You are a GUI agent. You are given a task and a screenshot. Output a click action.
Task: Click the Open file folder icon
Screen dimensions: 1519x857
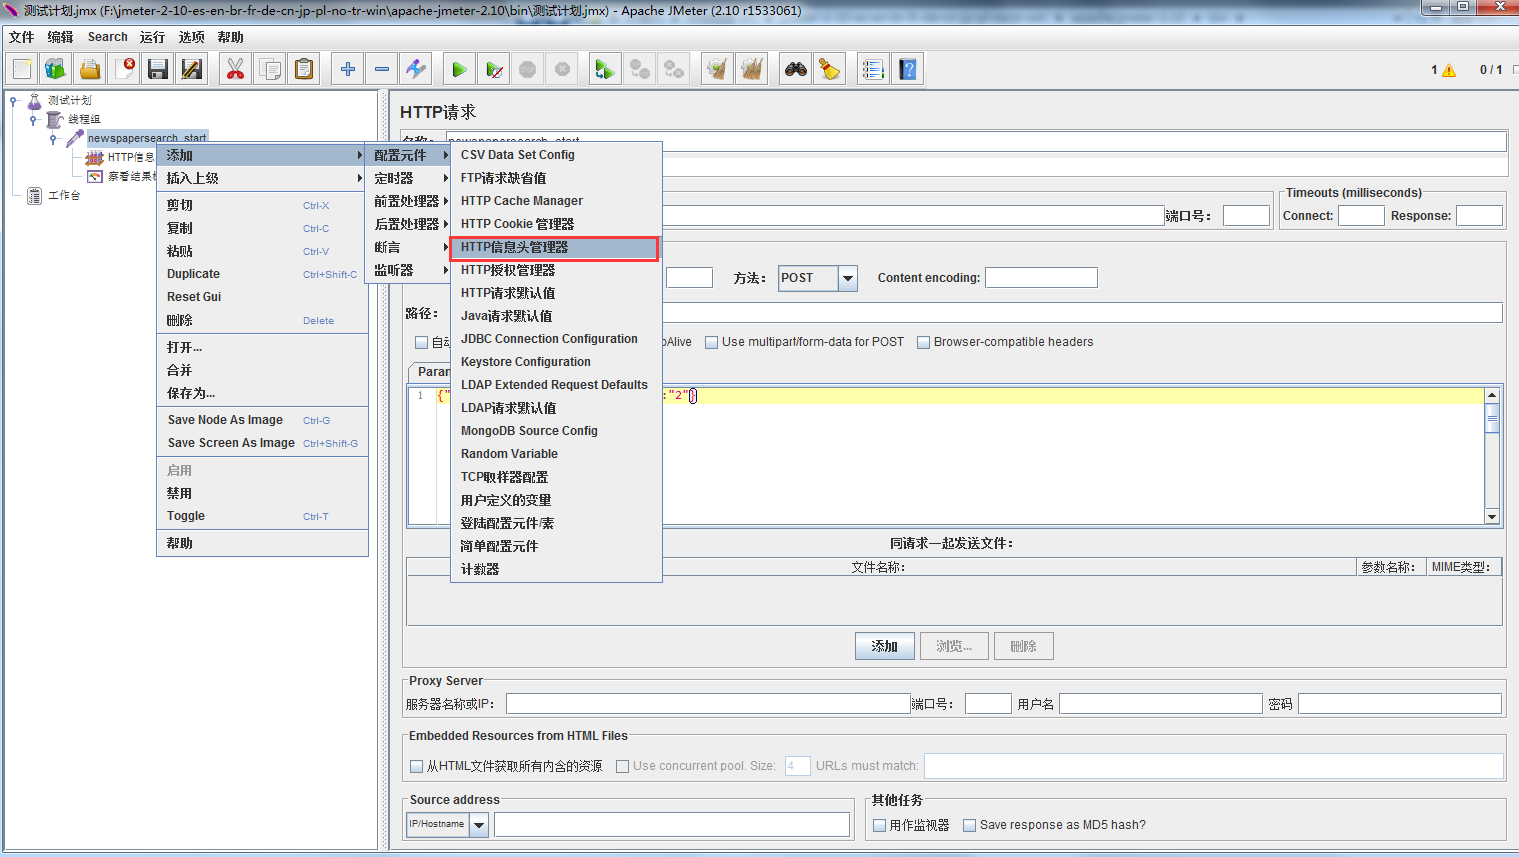point(90,69)
